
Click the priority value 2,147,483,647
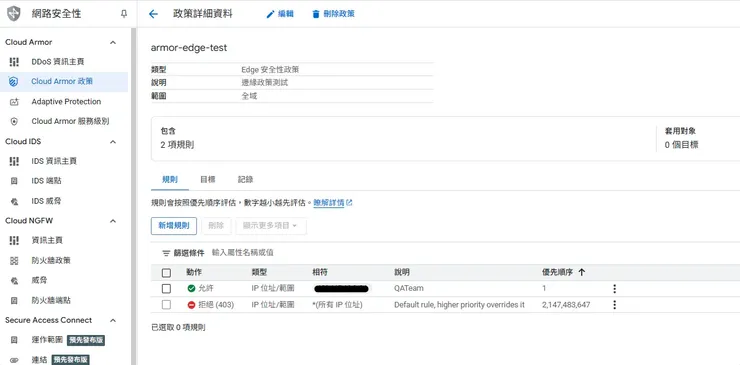click(566, 305)
